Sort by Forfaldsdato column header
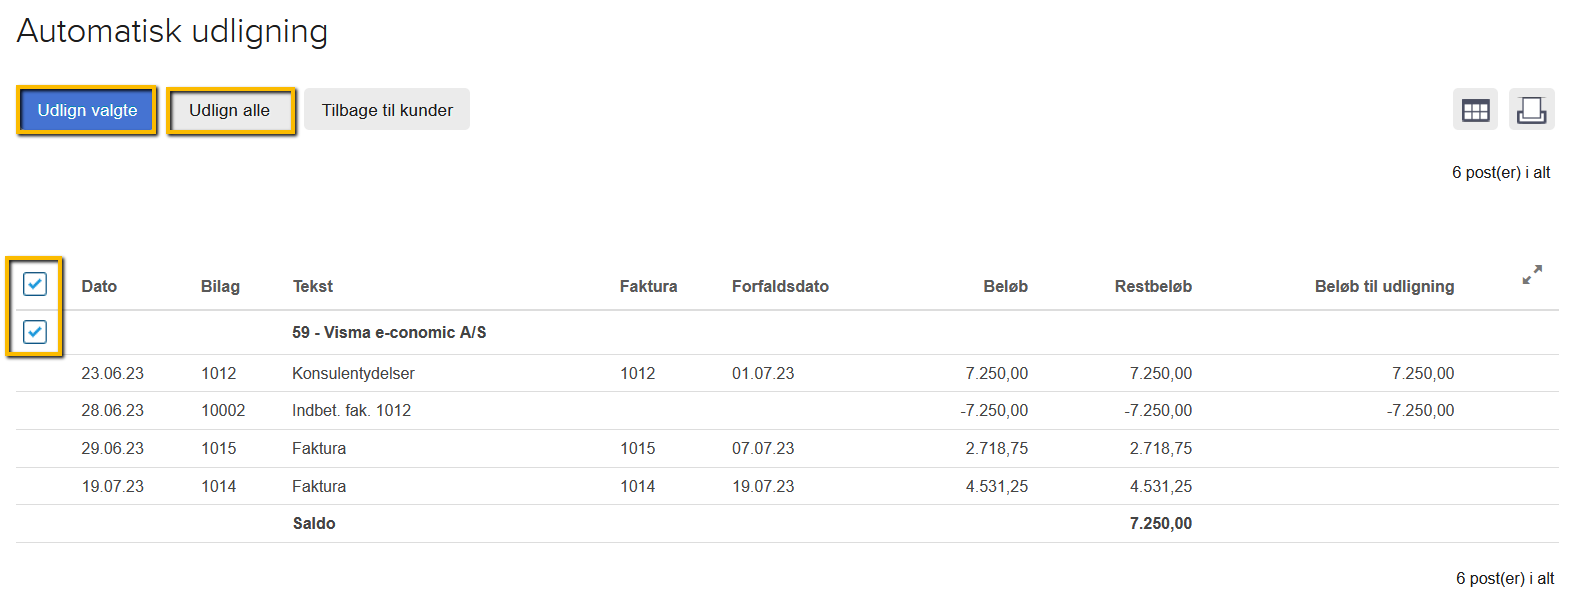The height and width of the screenshot is (600, 1571). coord(780,287)
